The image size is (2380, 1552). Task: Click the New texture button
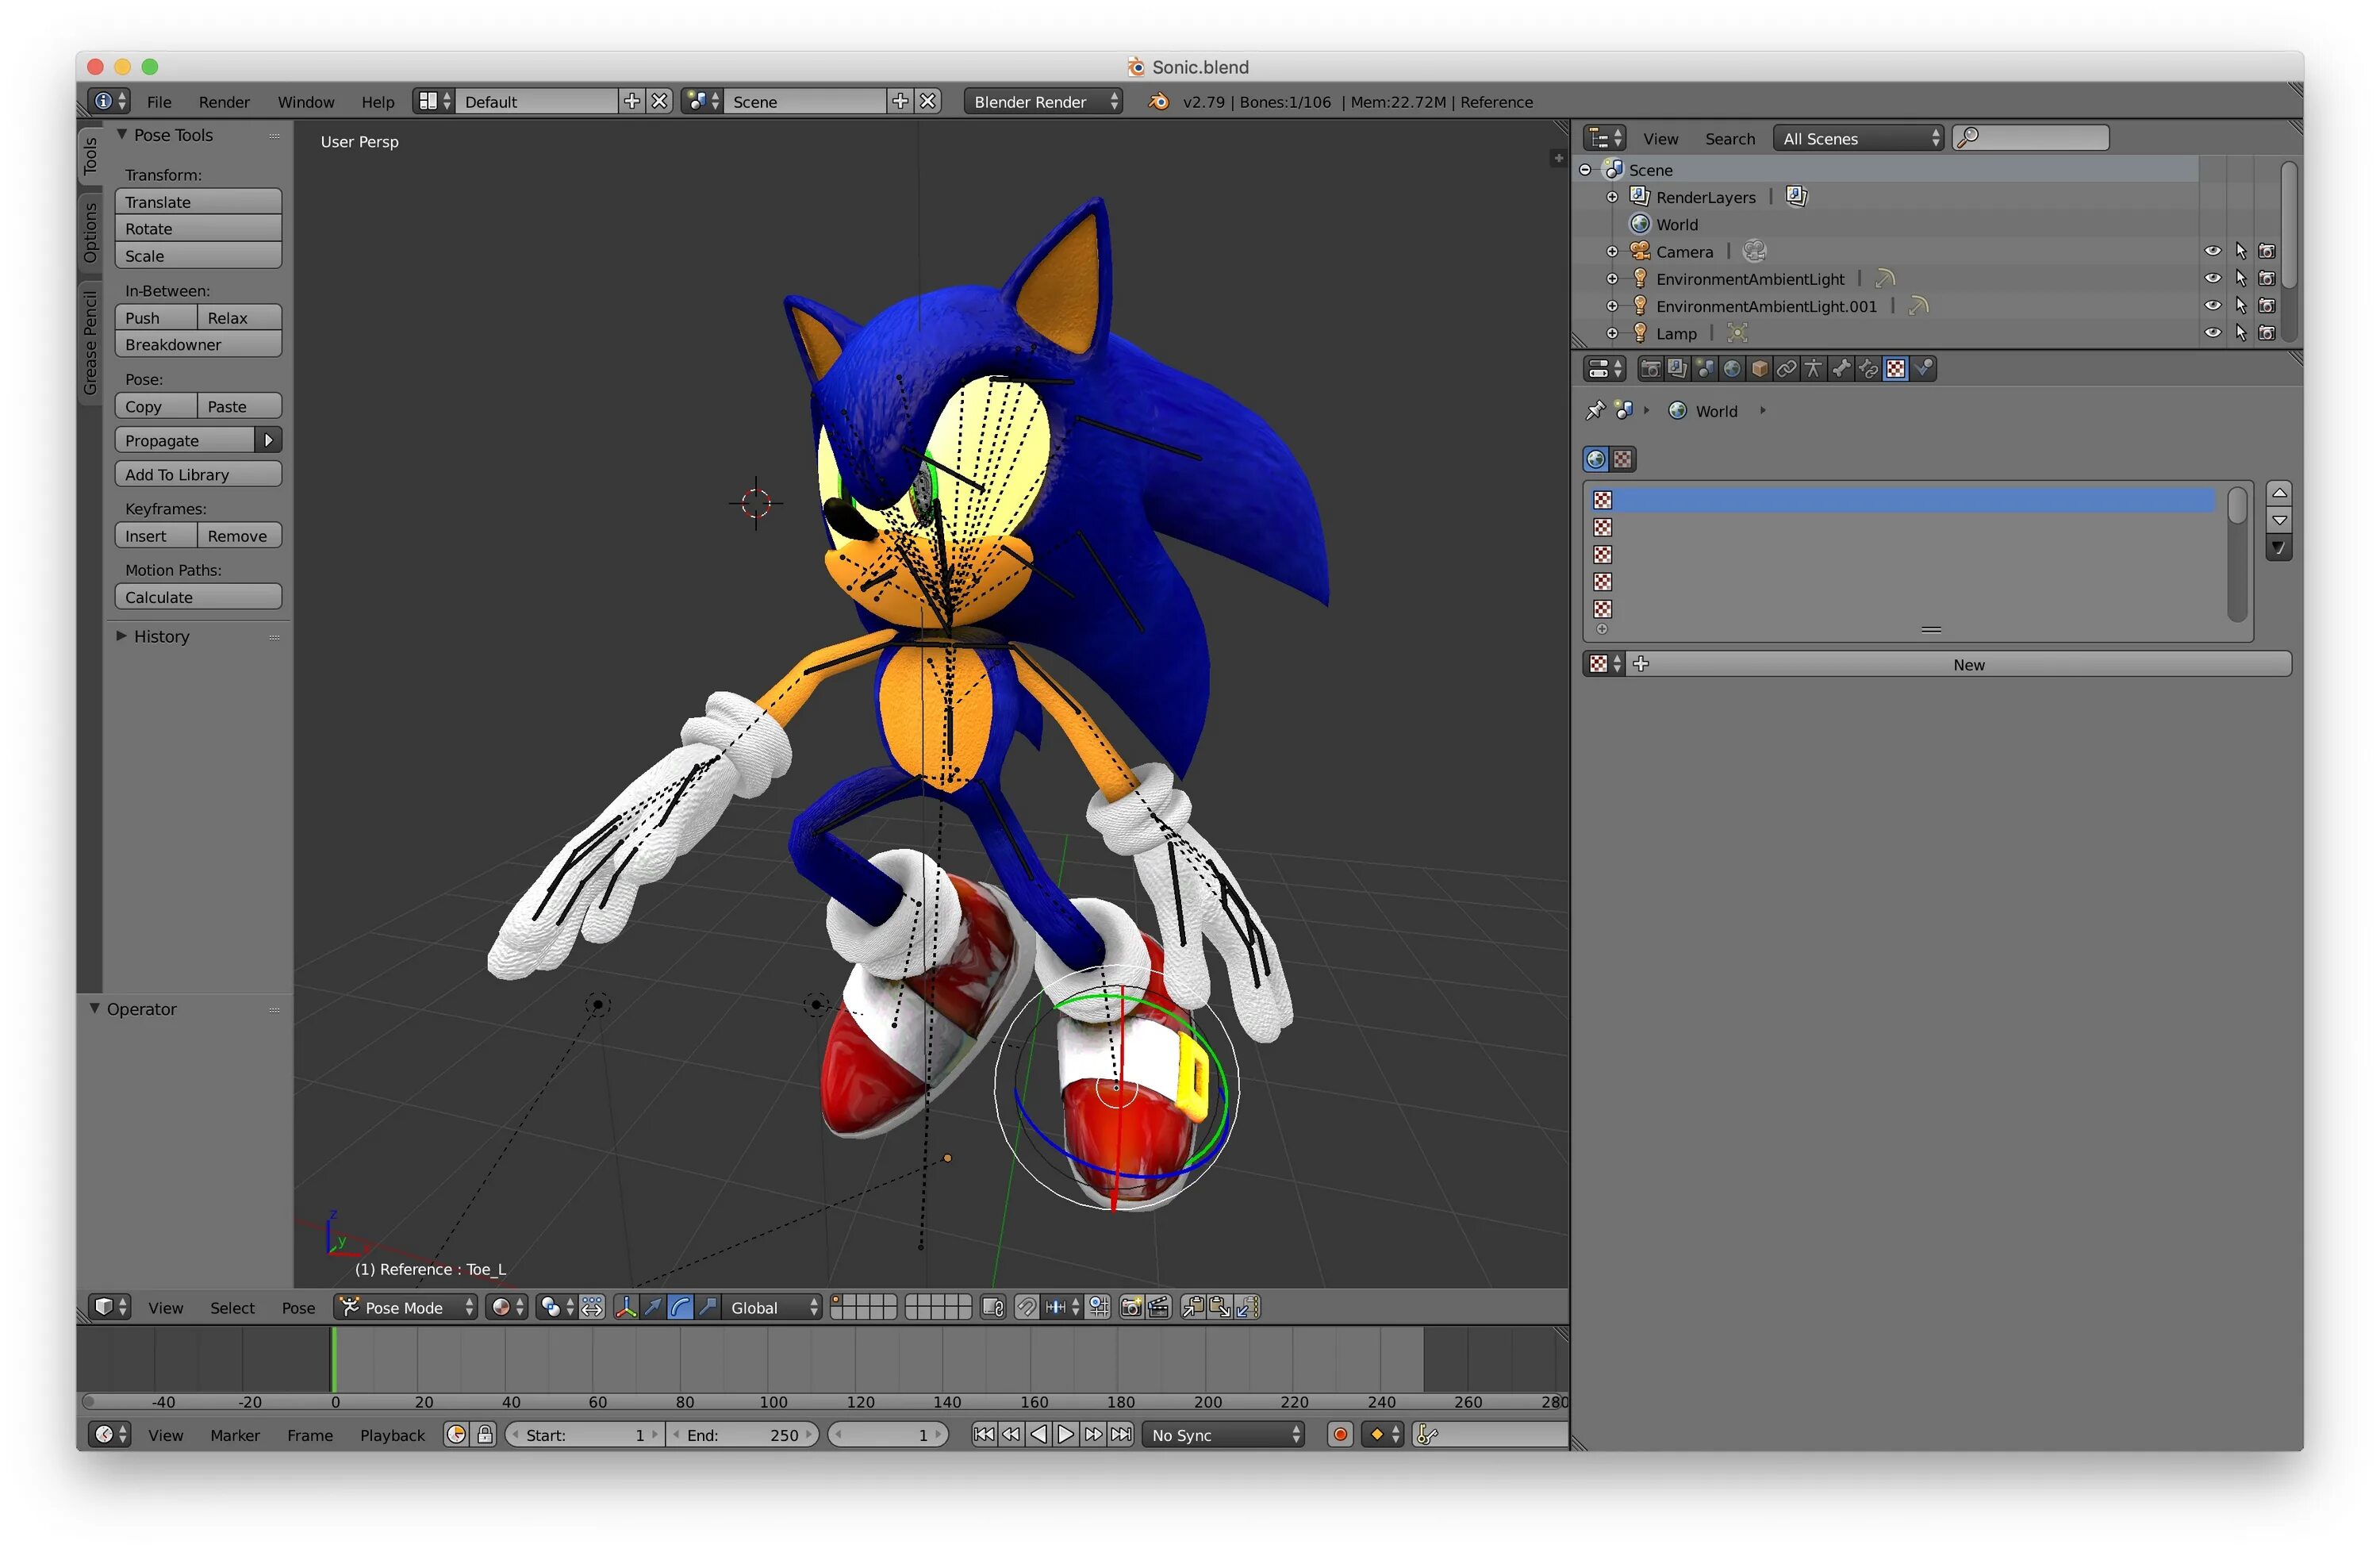point(1967,664)
